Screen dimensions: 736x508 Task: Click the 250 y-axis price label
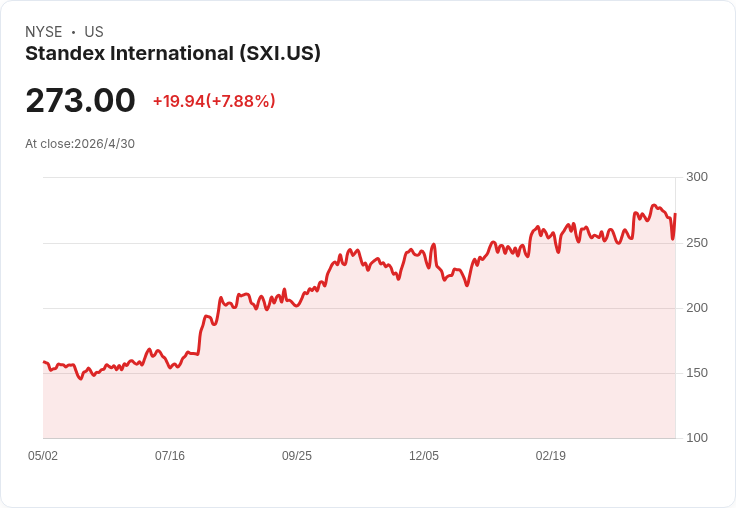697,243
